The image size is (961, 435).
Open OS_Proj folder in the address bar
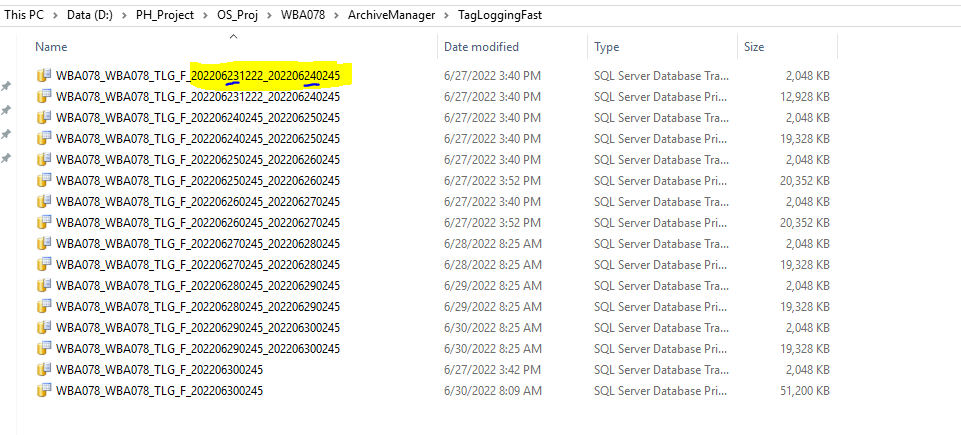click(x=238, y=15)
